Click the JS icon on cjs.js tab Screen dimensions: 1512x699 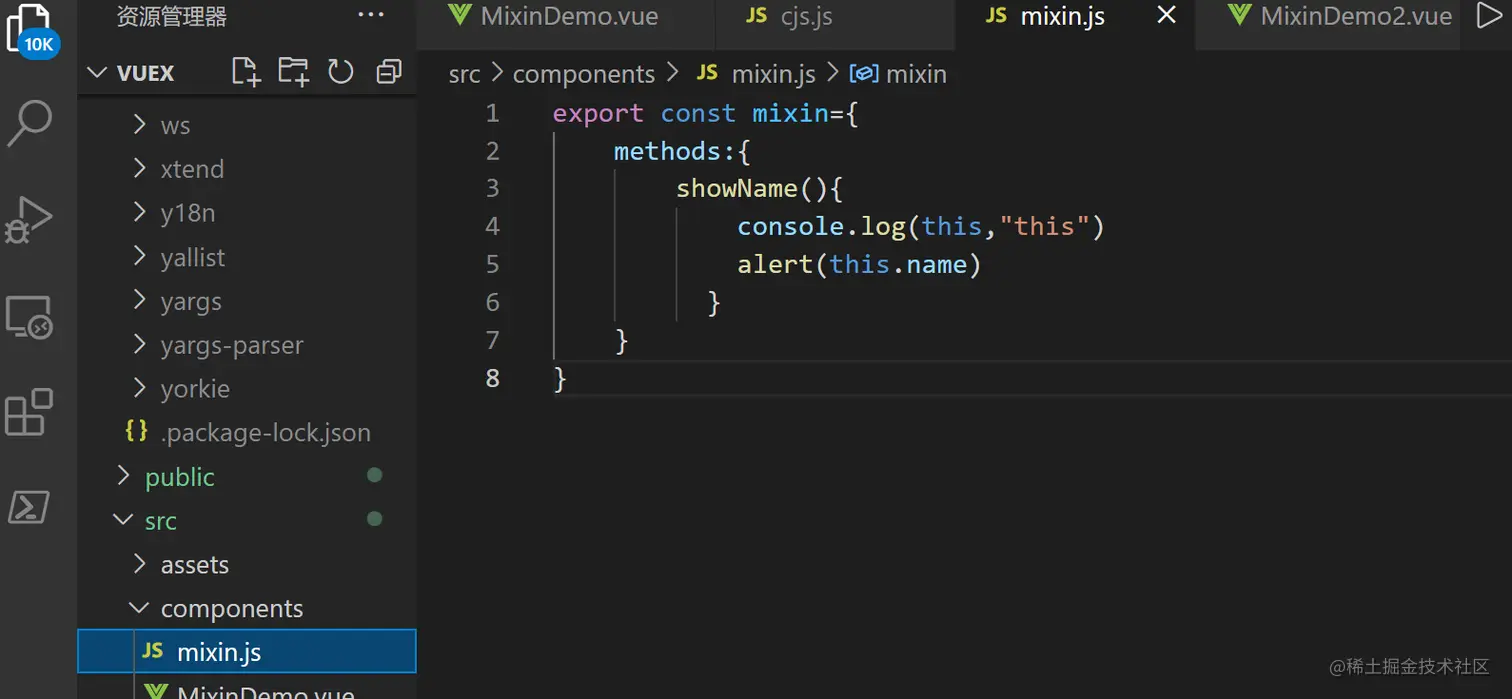pyautogui.click(x=757, y=15)
